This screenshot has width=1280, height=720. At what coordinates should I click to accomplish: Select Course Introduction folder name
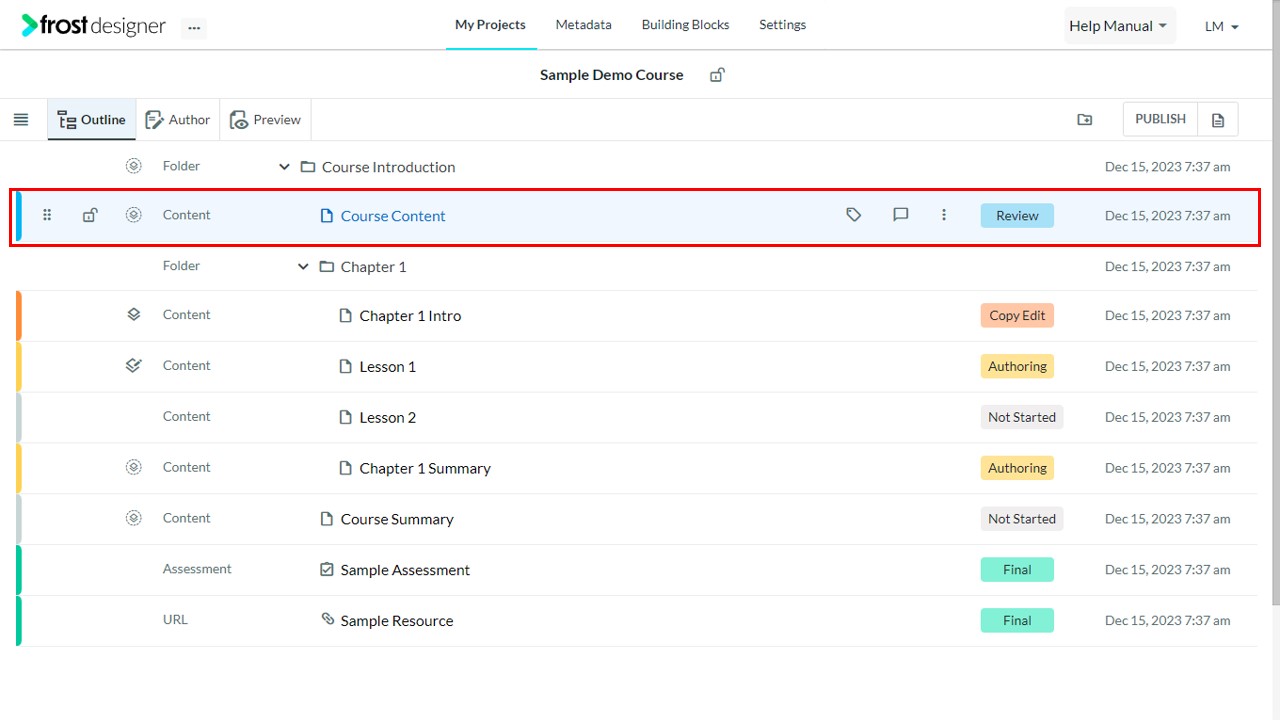(388, 167)
